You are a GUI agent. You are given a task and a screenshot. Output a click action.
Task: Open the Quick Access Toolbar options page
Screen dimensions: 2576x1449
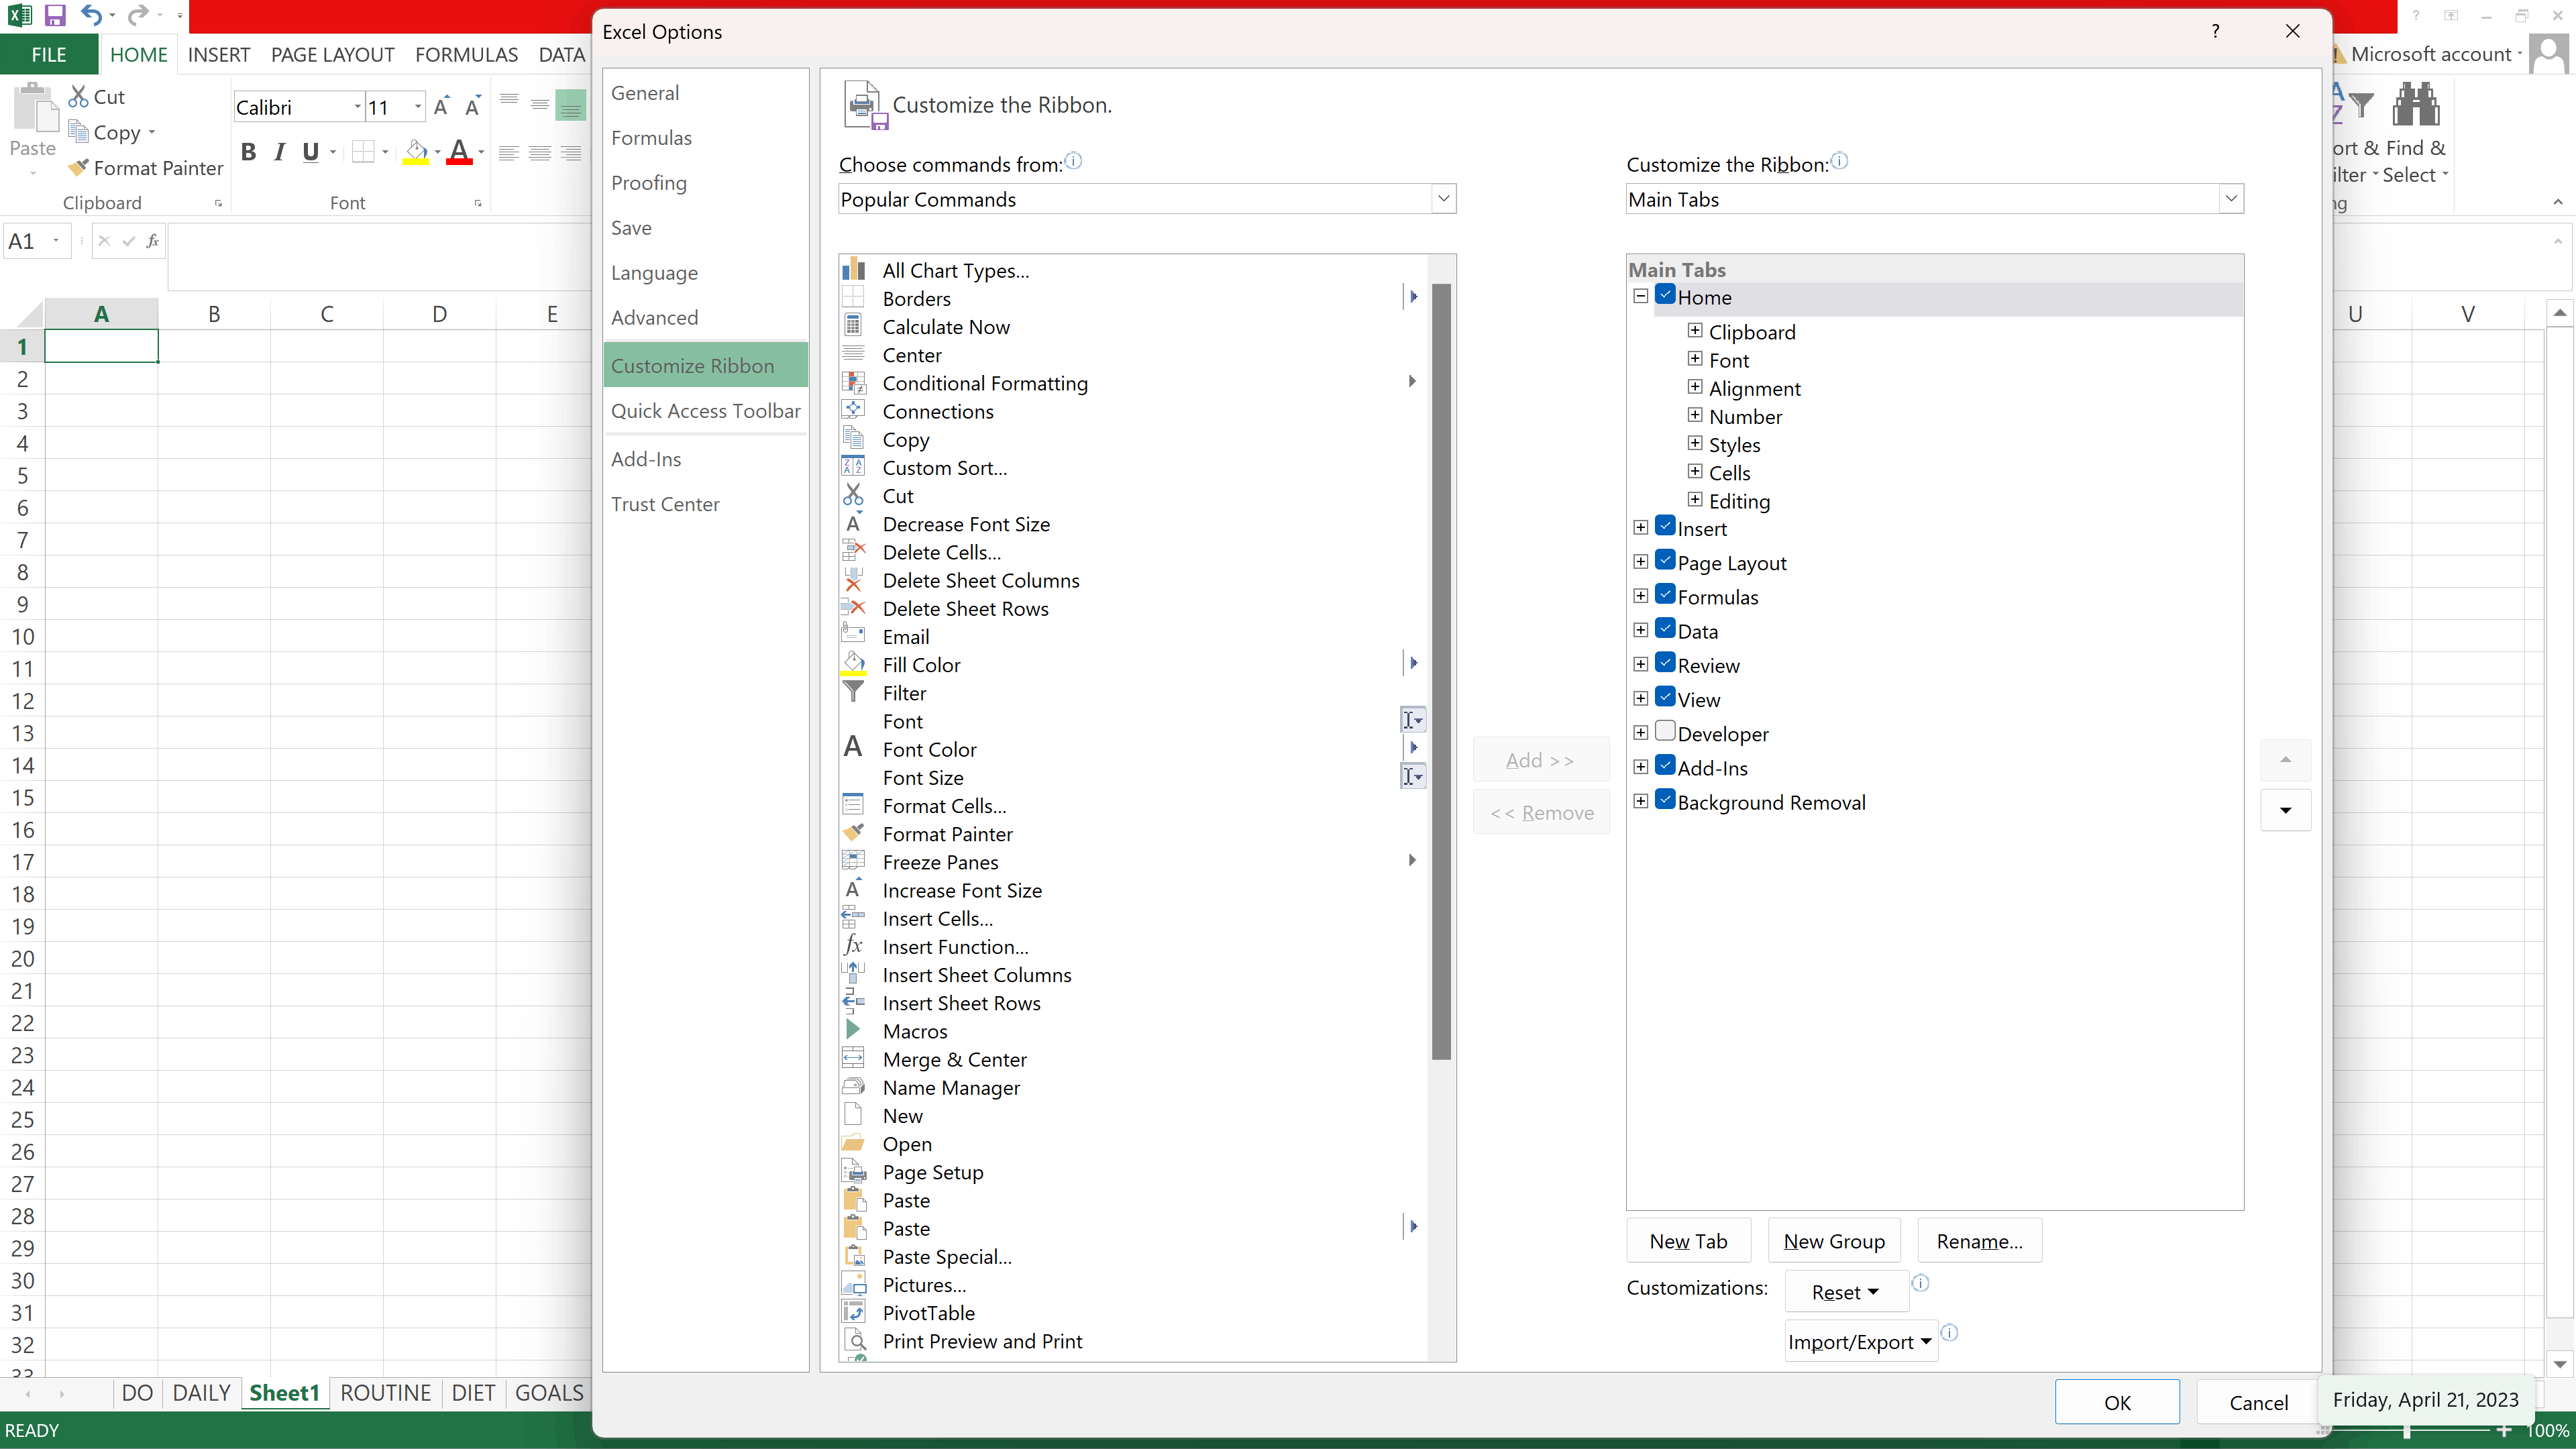705,411
